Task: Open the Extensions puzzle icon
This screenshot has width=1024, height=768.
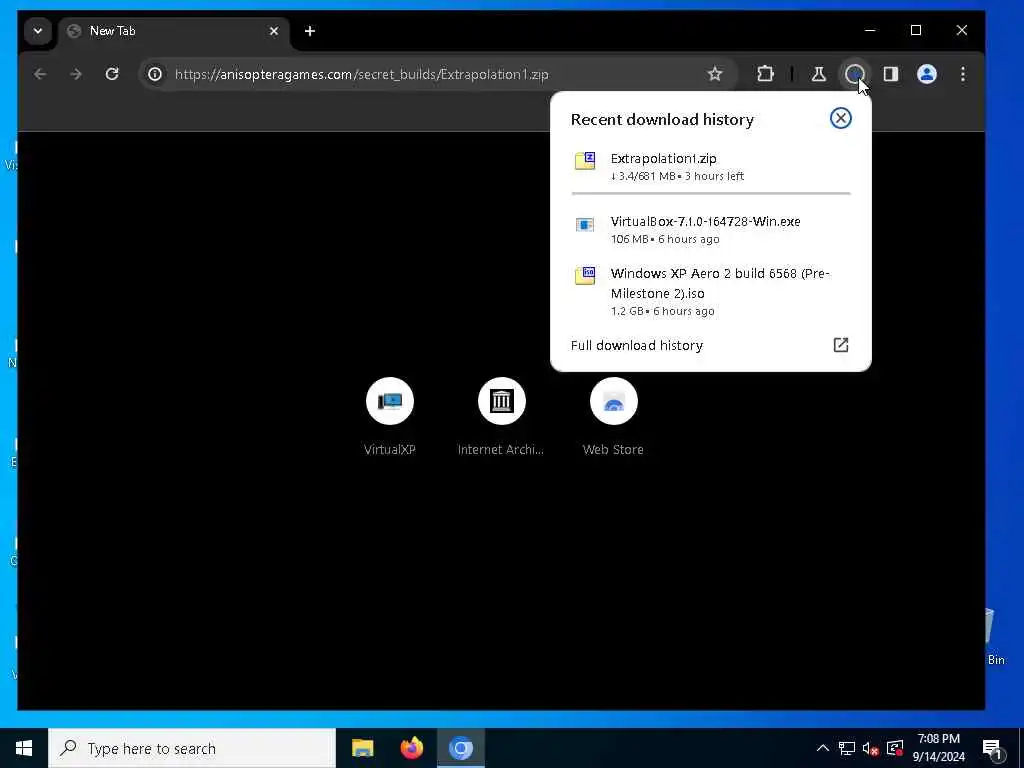Action: [765, 74]
